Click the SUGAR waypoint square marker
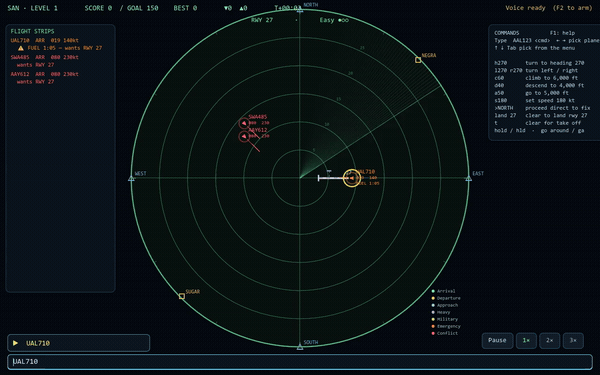Image resolution: width=600 pixels, height=375 pixels. click(x=182, y=296)
